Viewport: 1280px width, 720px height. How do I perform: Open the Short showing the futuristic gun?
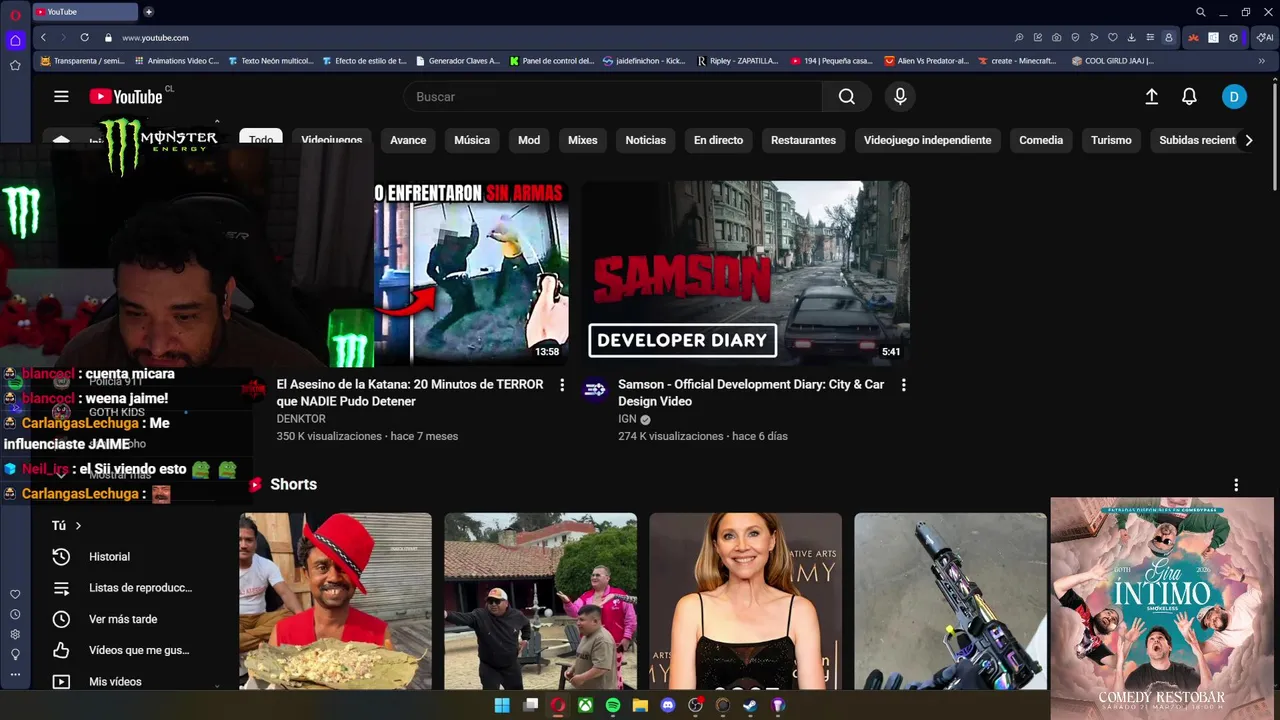[951, 601]
